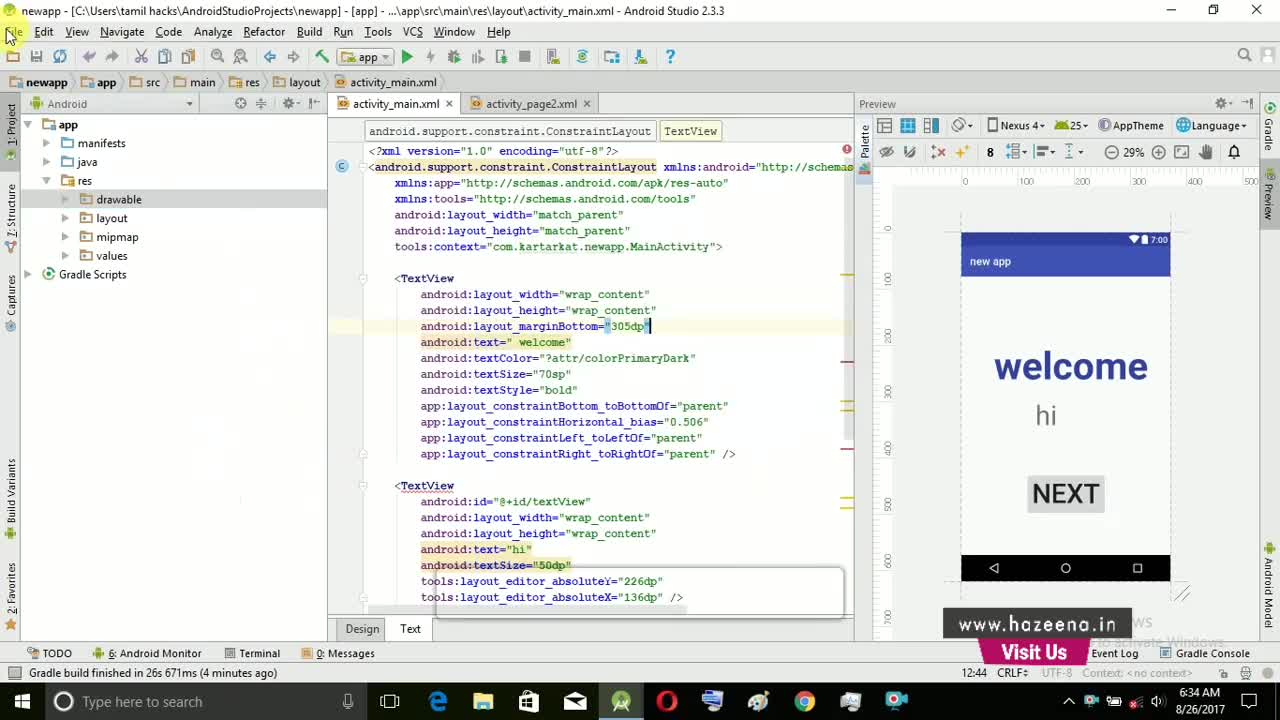Click Zoom to Fit Screen icon
Viewport: 1280px width, 720px height.
coord(1181,152)
